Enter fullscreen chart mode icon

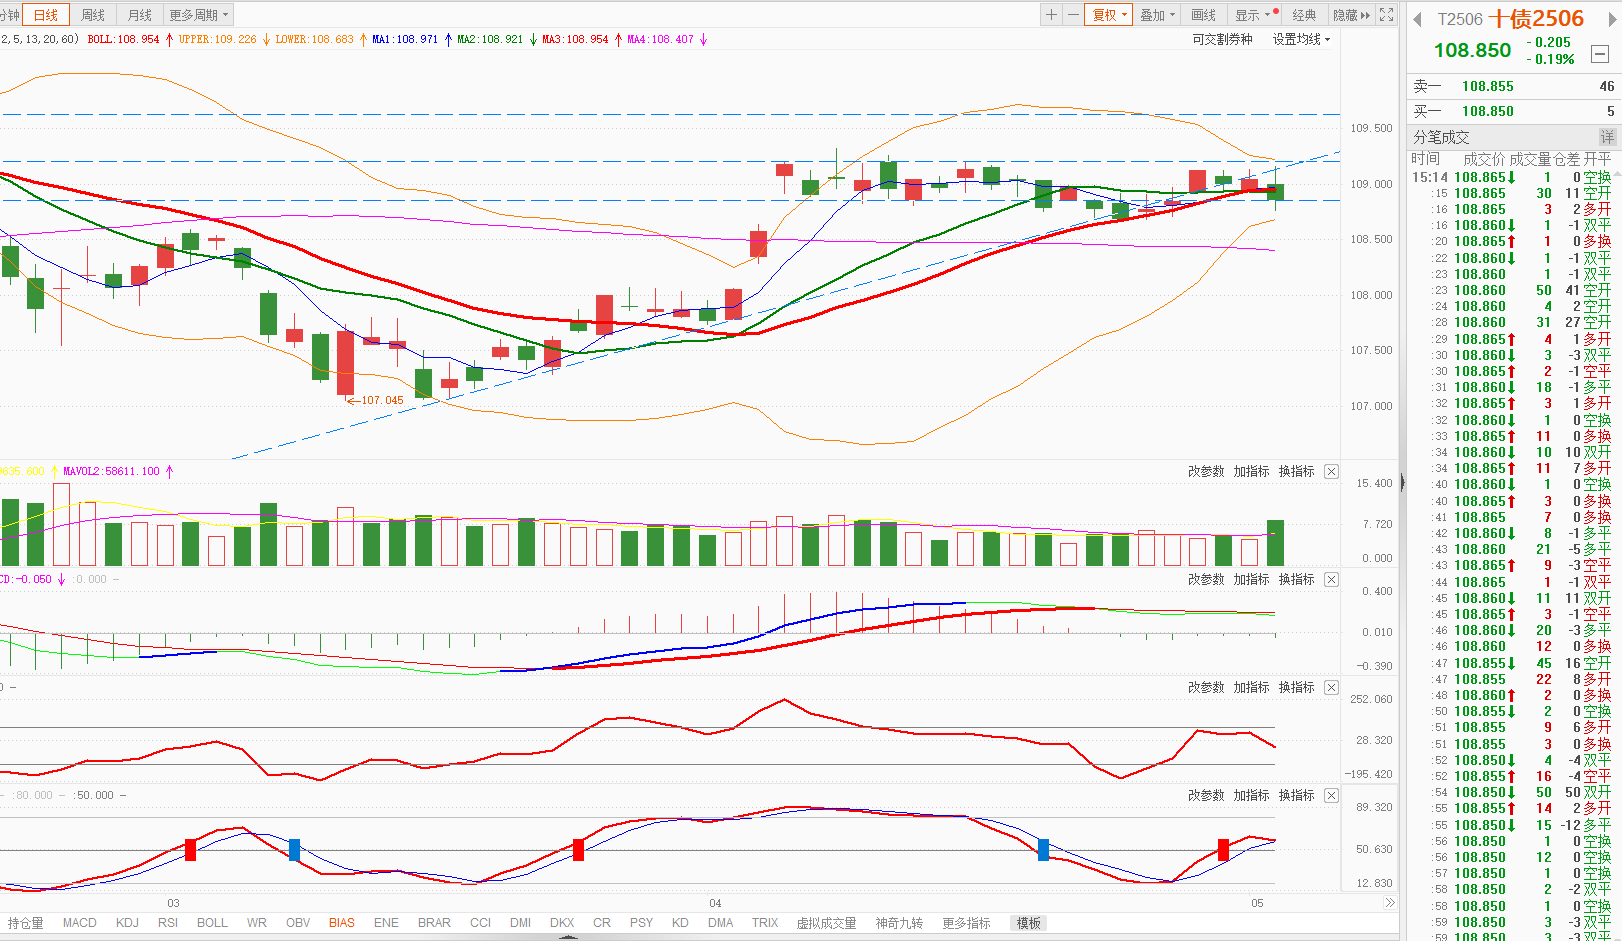(x=1386, y=15)
